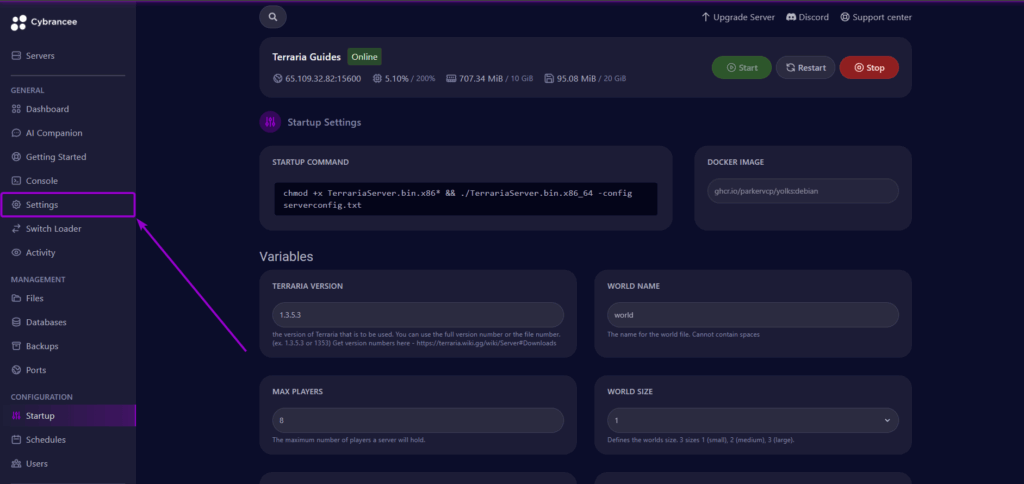Screen dimensions: 1024x484
Task: Click the Schedules calendar icon
Action: pos(16,440)
